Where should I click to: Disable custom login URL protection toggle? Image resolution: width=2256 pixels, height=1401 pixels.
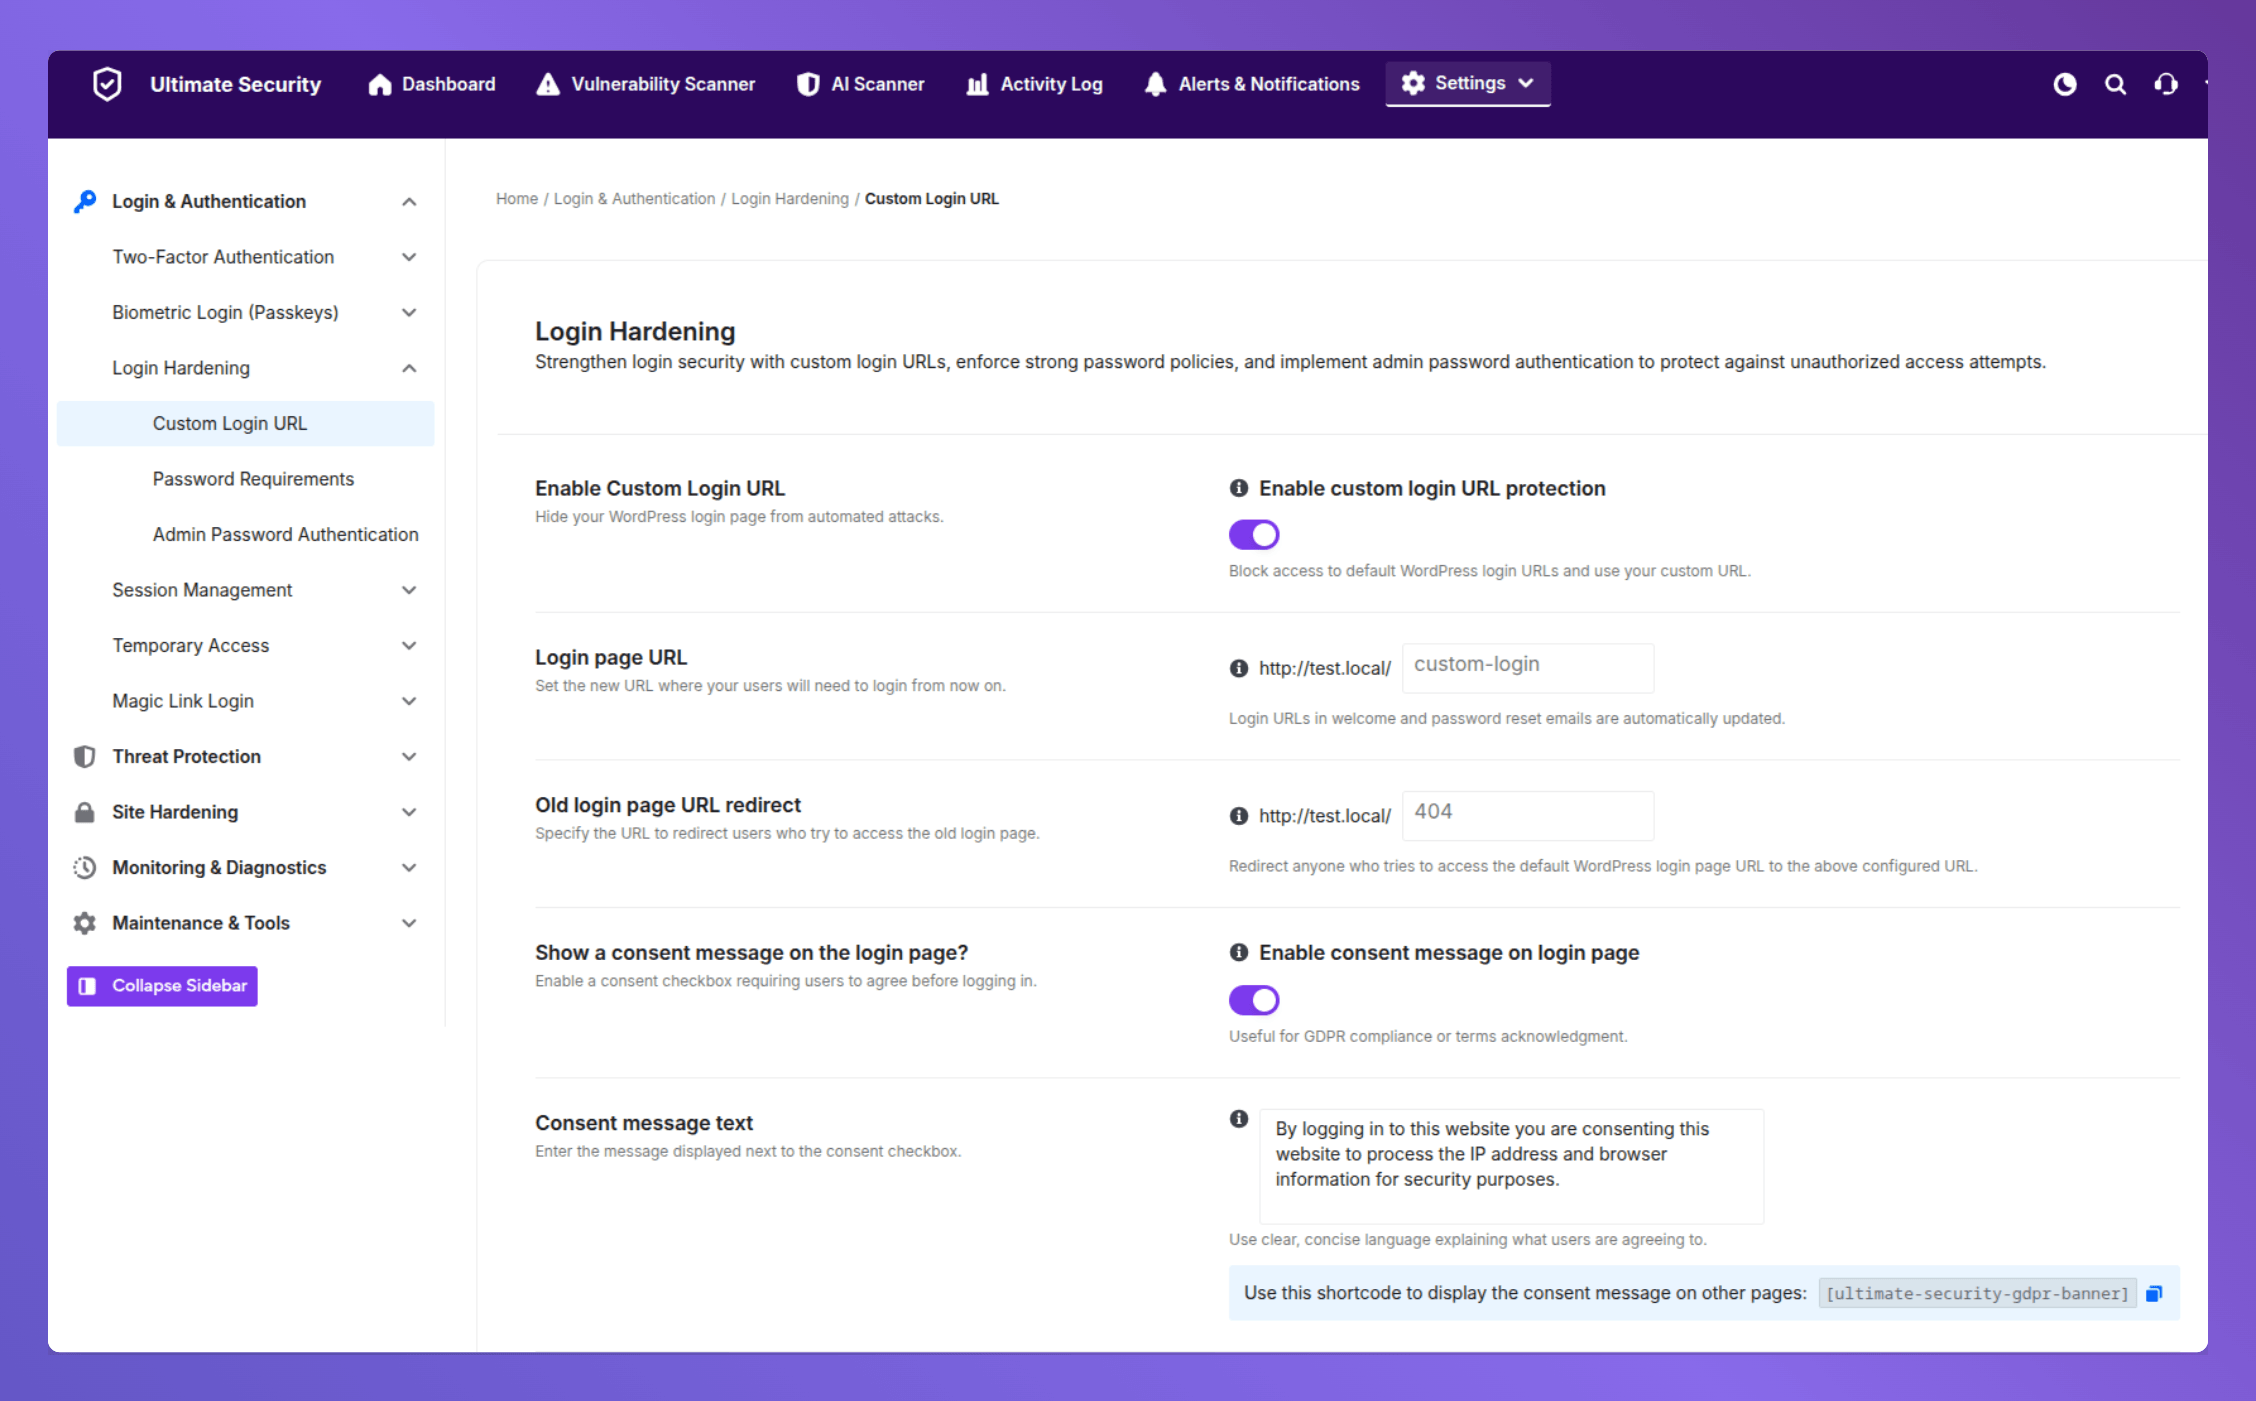1253,535
